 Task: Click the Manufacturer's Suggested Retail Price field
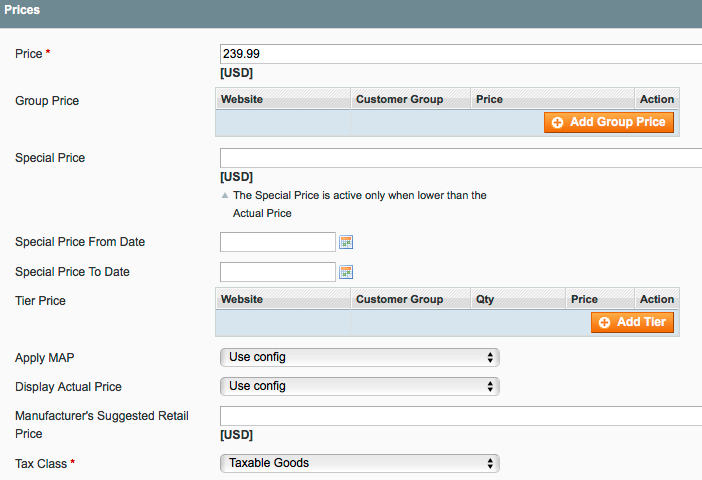(461, 416)
